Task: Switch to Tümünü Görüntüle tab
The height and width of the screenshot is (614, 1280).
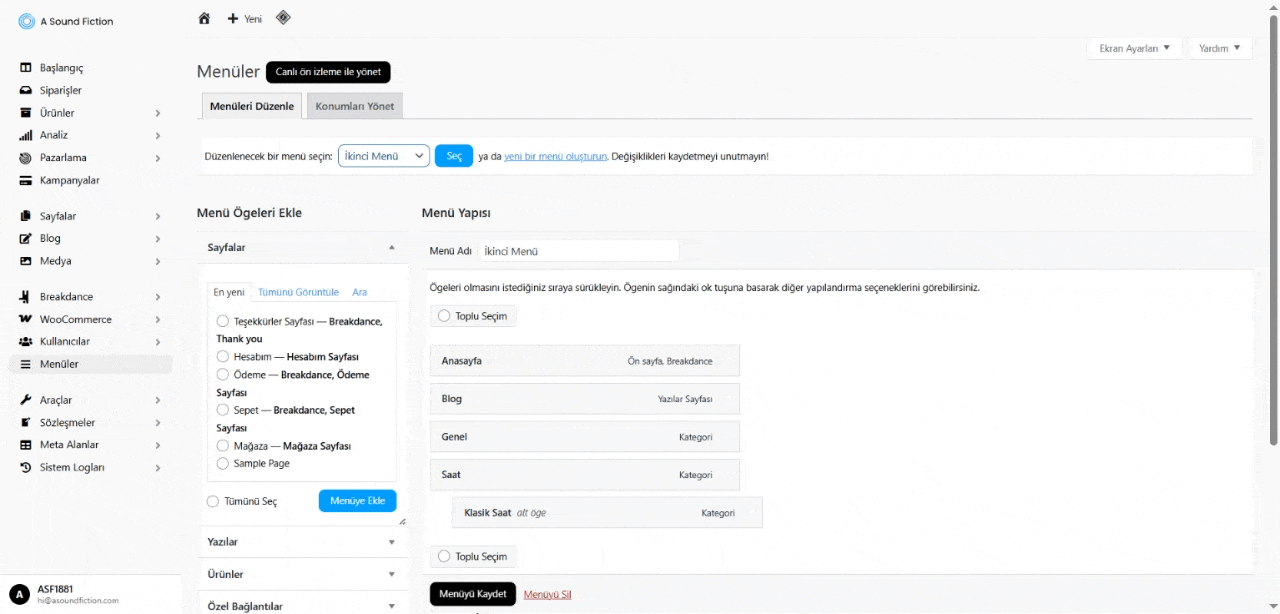Action: click(298, 292)
